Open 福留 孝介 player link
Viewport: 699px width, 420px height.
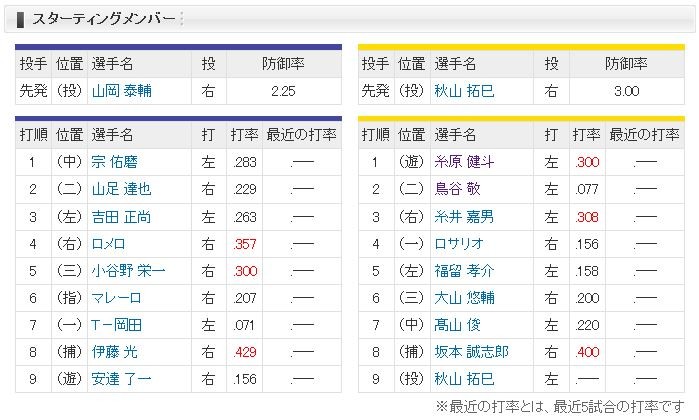pyautogui.click(x=467, y=270)
